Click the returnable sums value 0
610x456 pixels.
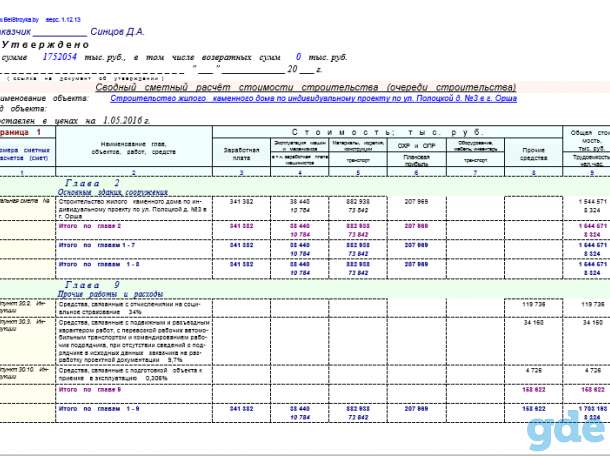298,57
